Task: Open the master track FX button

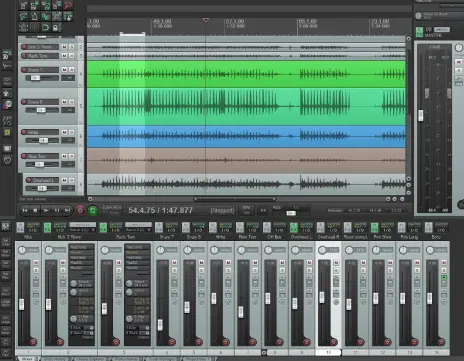Action: pyautogui.click(x=419, y=32)
